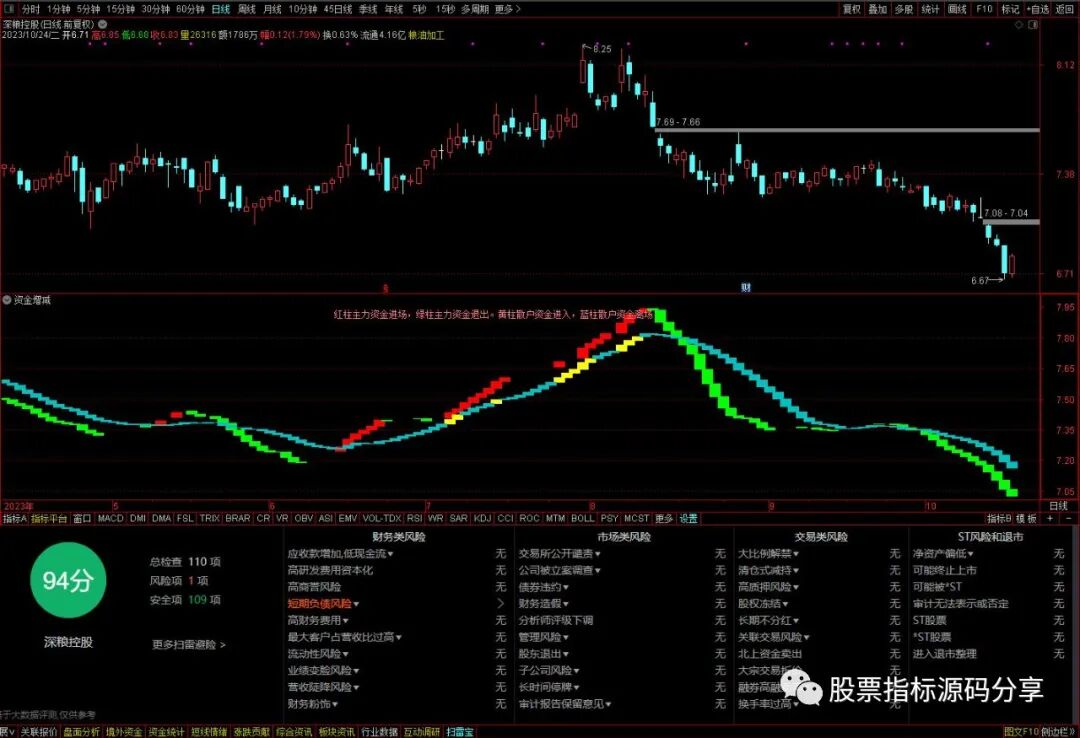Click the 北上资金卖出 risk item
The image size is (1080, 738).
770,654
